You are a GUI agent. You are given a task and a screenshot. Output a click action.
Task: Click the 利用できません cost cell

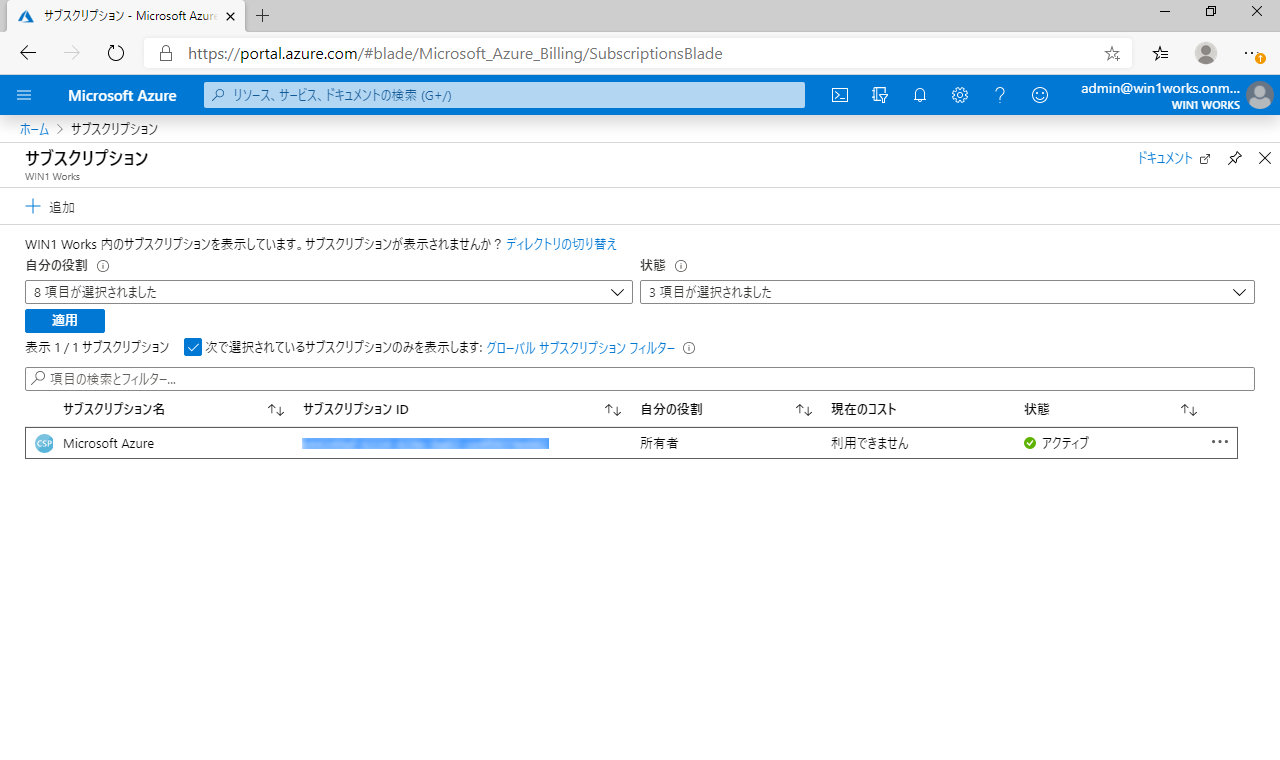[870, 443]
